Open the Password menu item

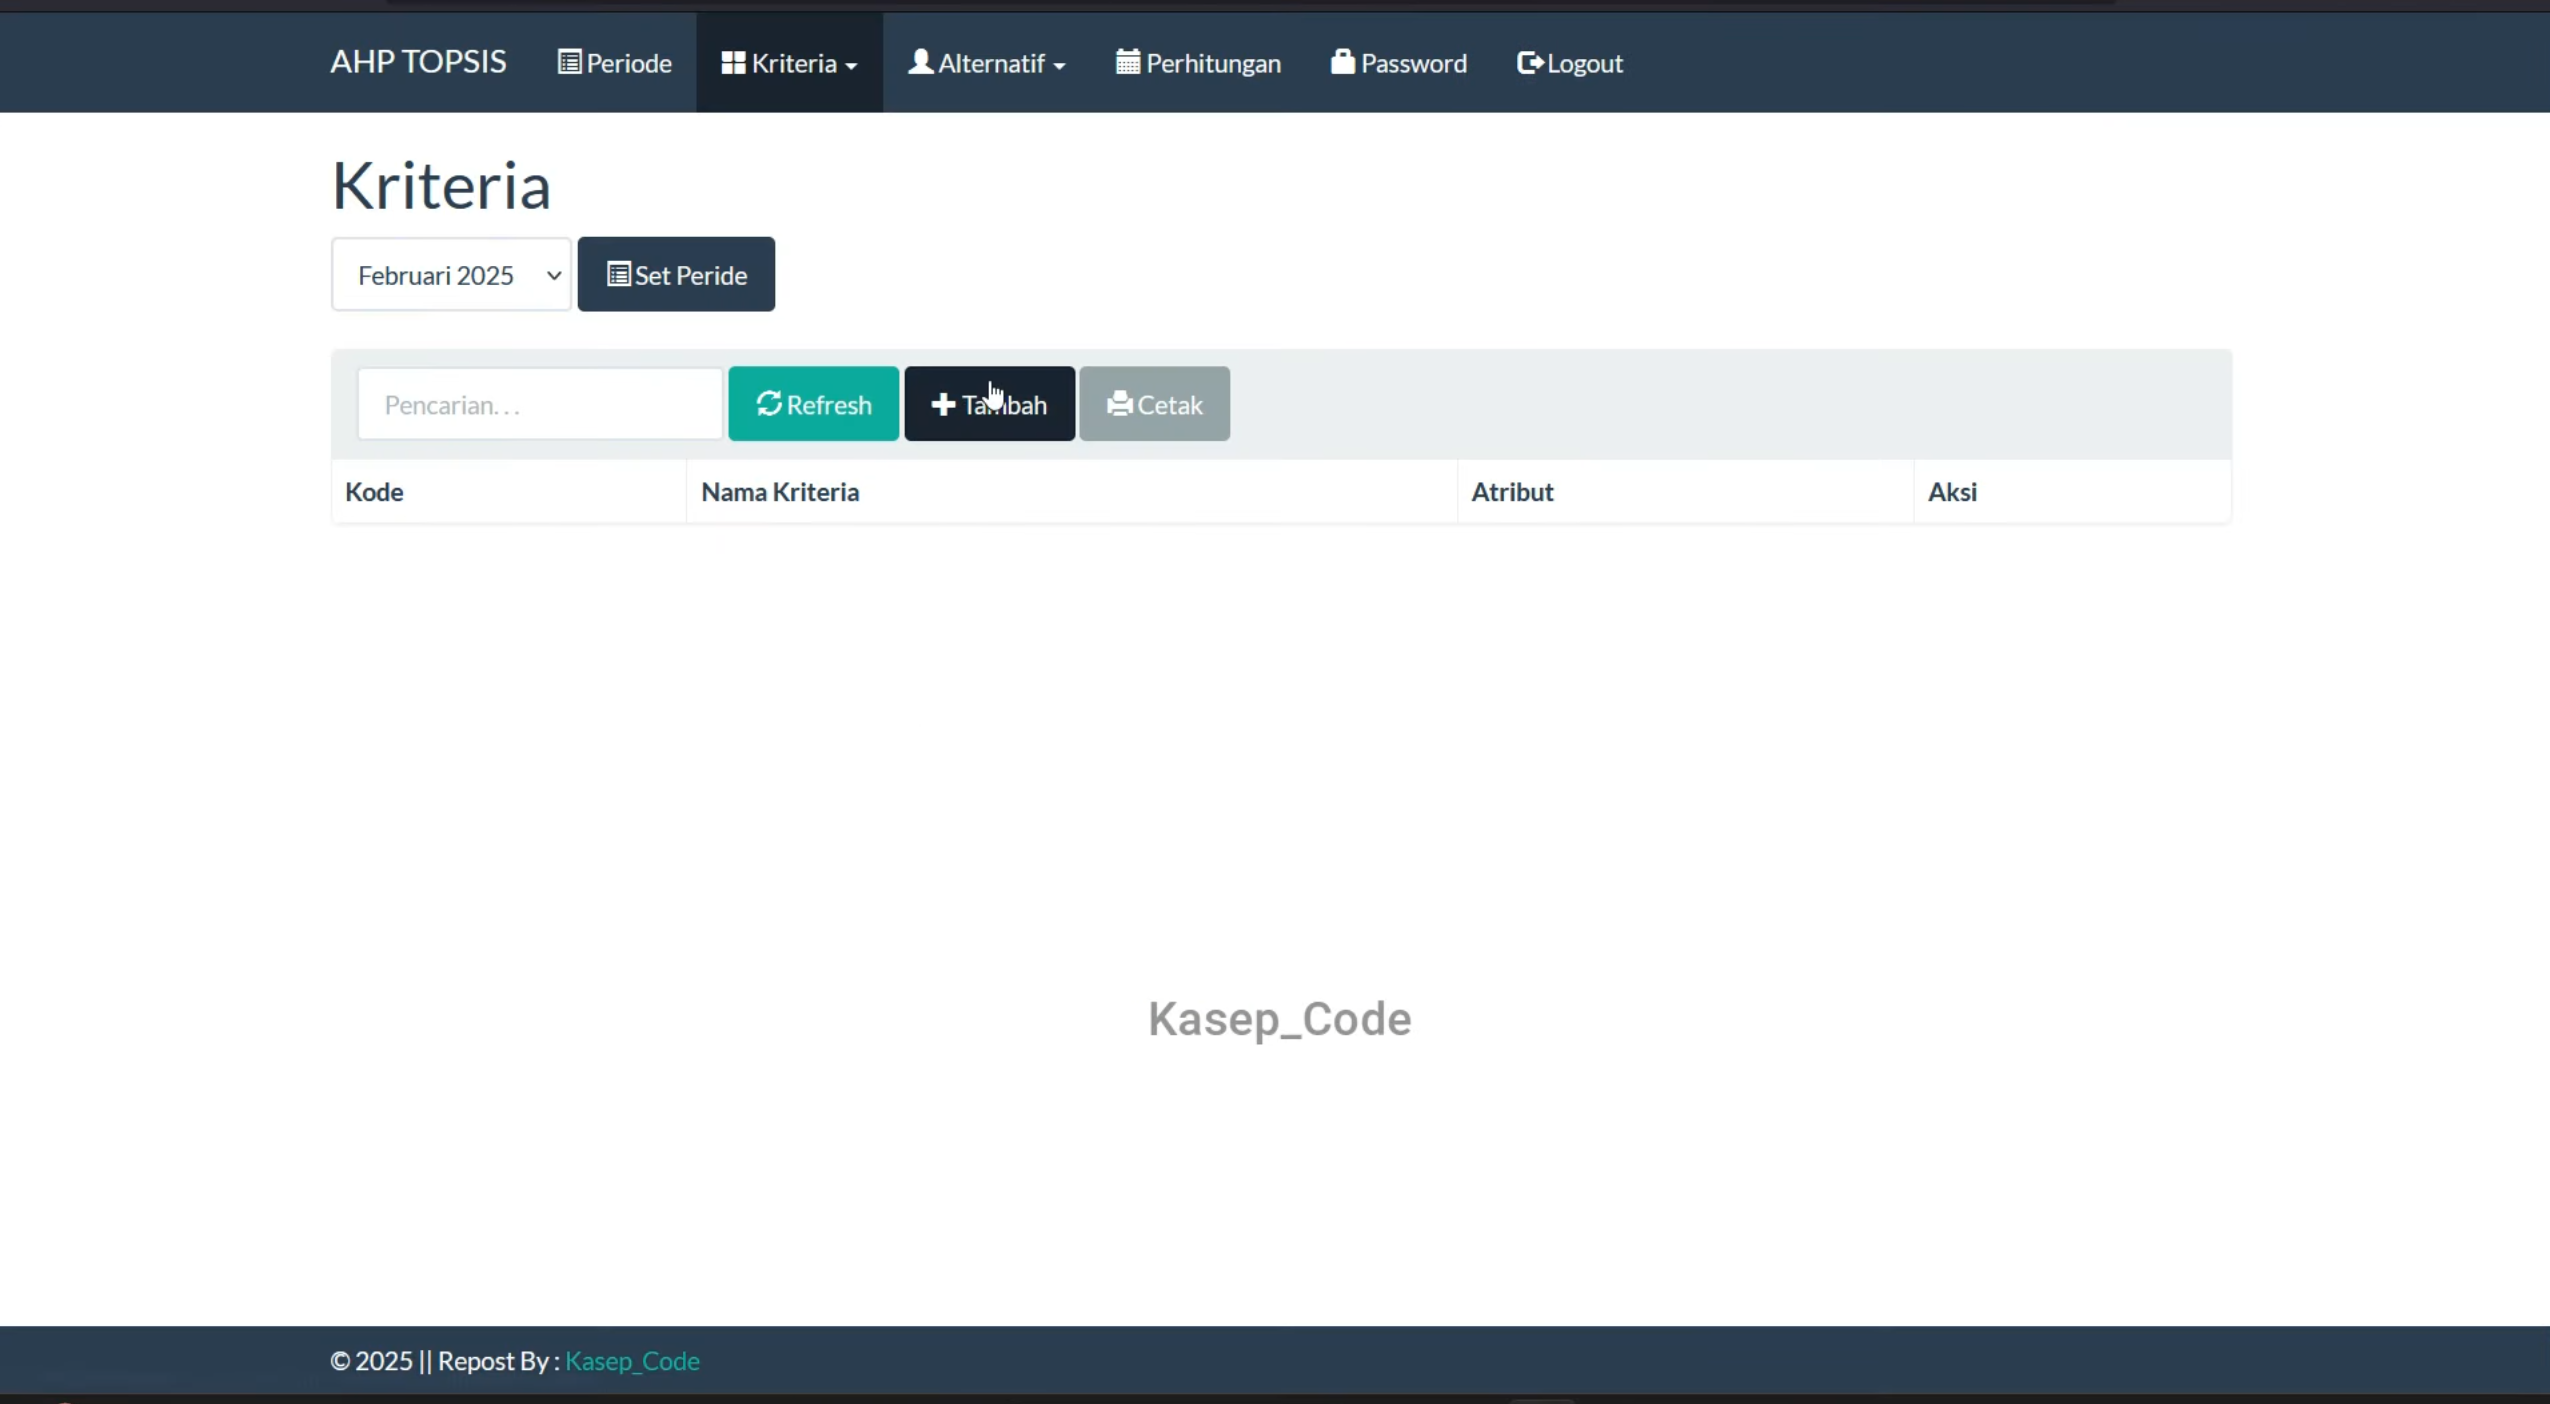(1398, 63)
